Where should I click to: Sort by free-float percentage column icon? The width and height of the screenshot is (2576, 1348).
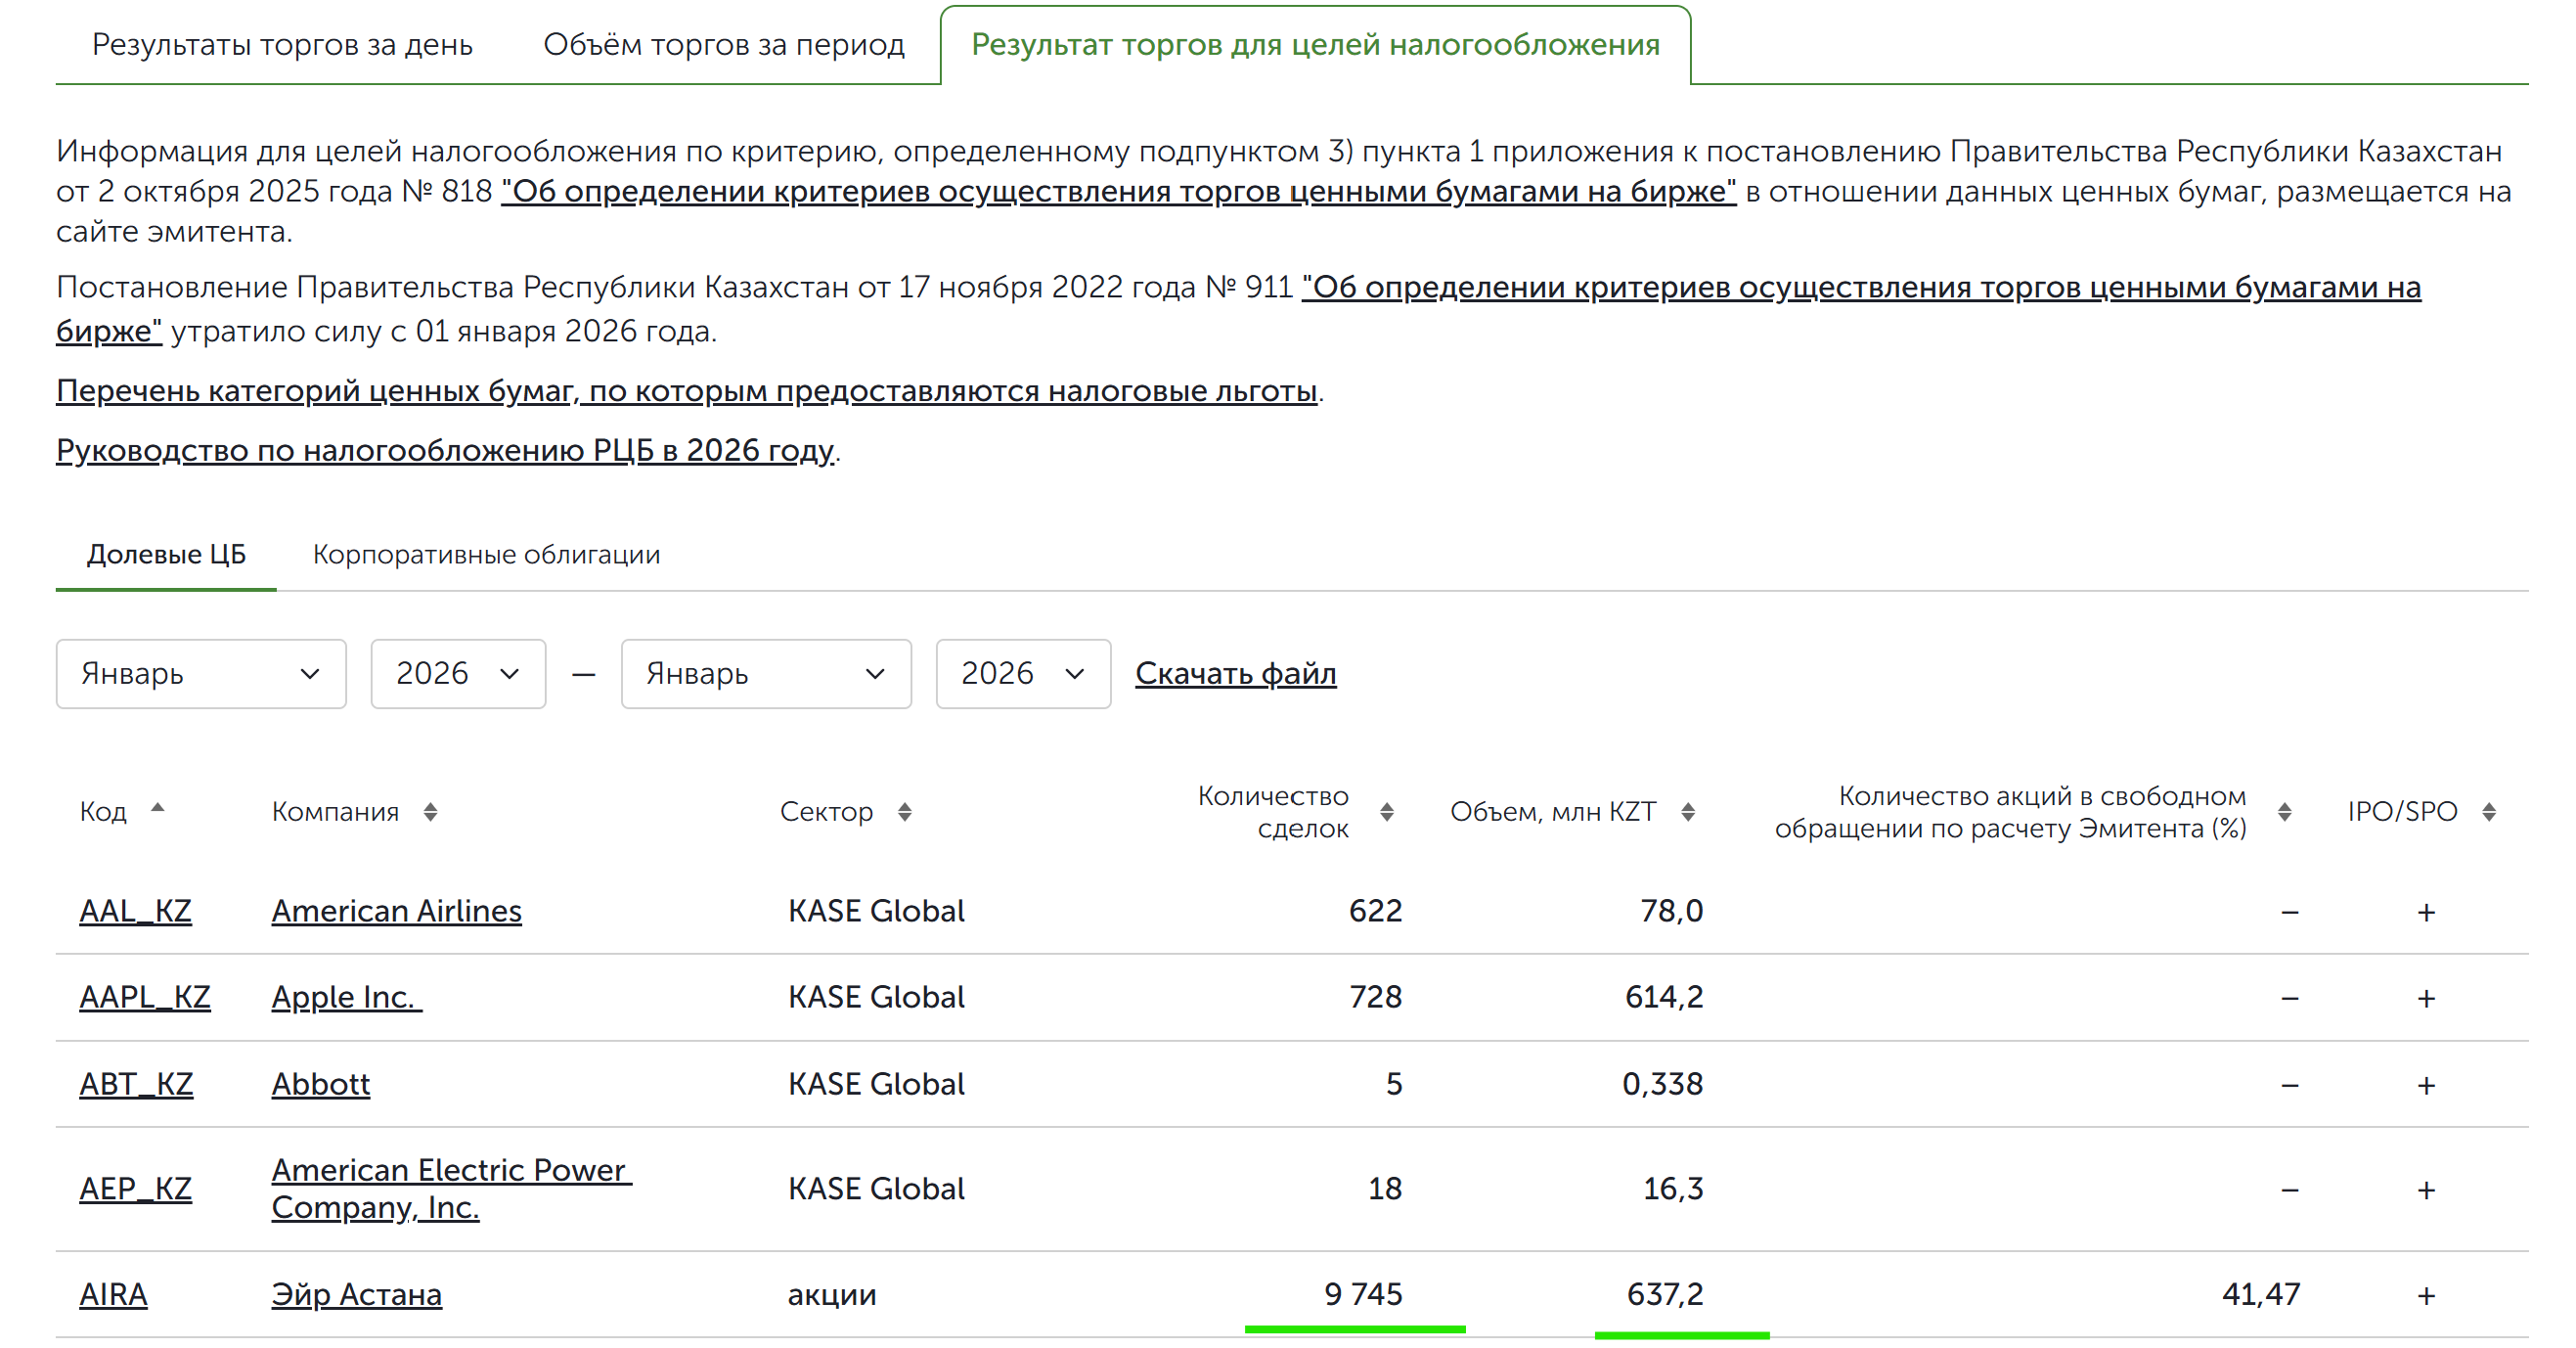pos(2284,812)
